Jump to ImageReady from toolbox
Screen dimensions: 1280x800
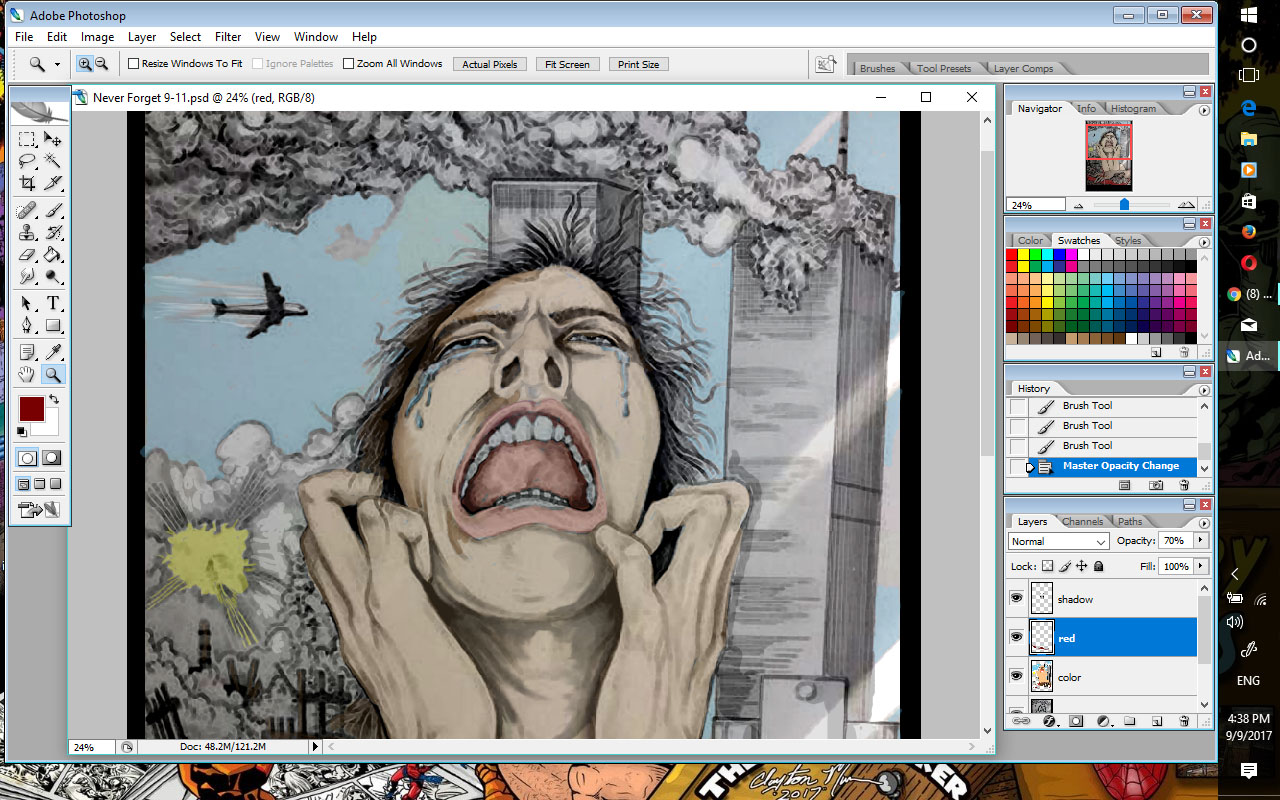pos(40,510)
